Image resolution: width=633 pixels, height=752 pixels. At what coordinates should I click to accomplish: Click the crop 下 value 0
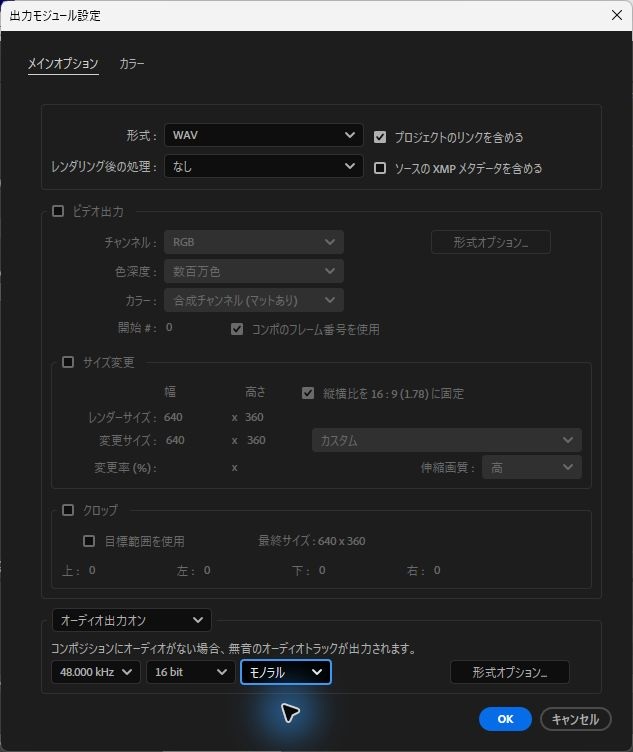pos(322,570)
